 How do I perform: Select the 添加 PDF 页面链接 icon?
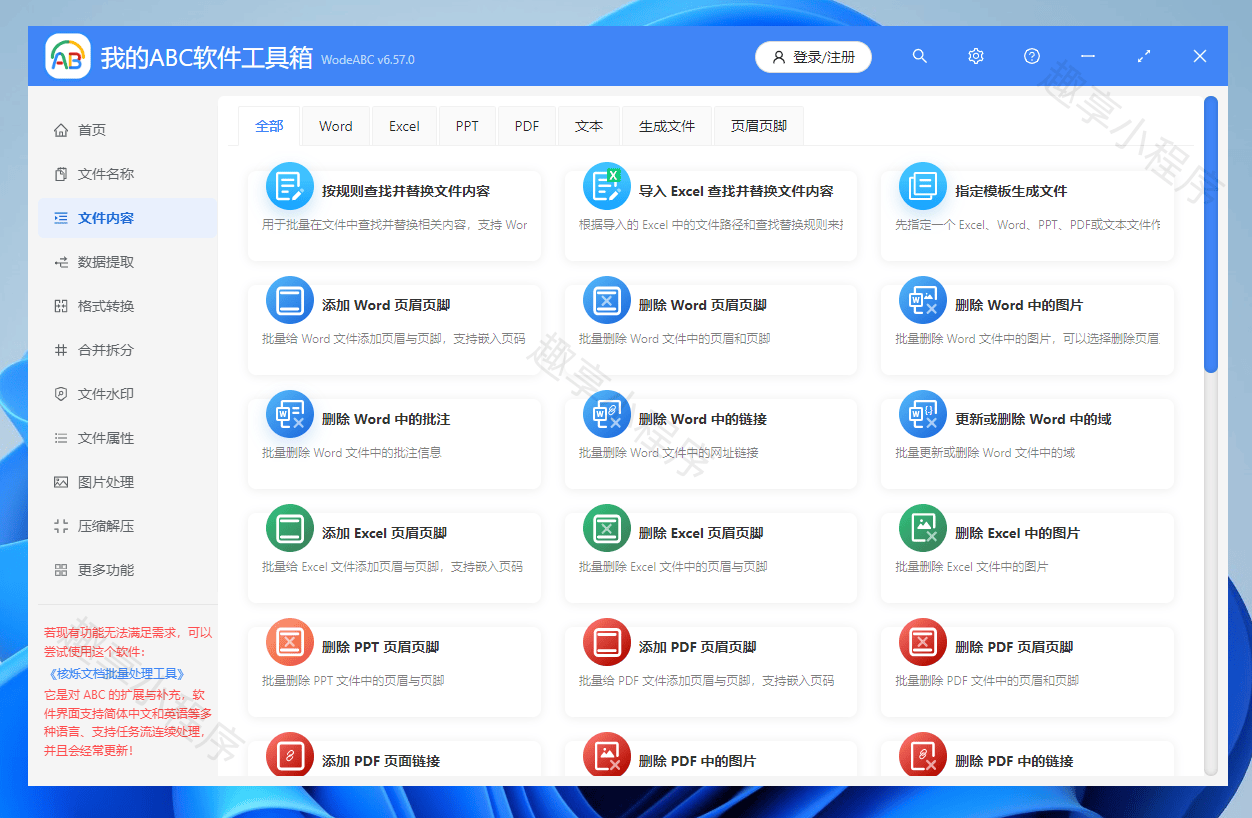290,755
